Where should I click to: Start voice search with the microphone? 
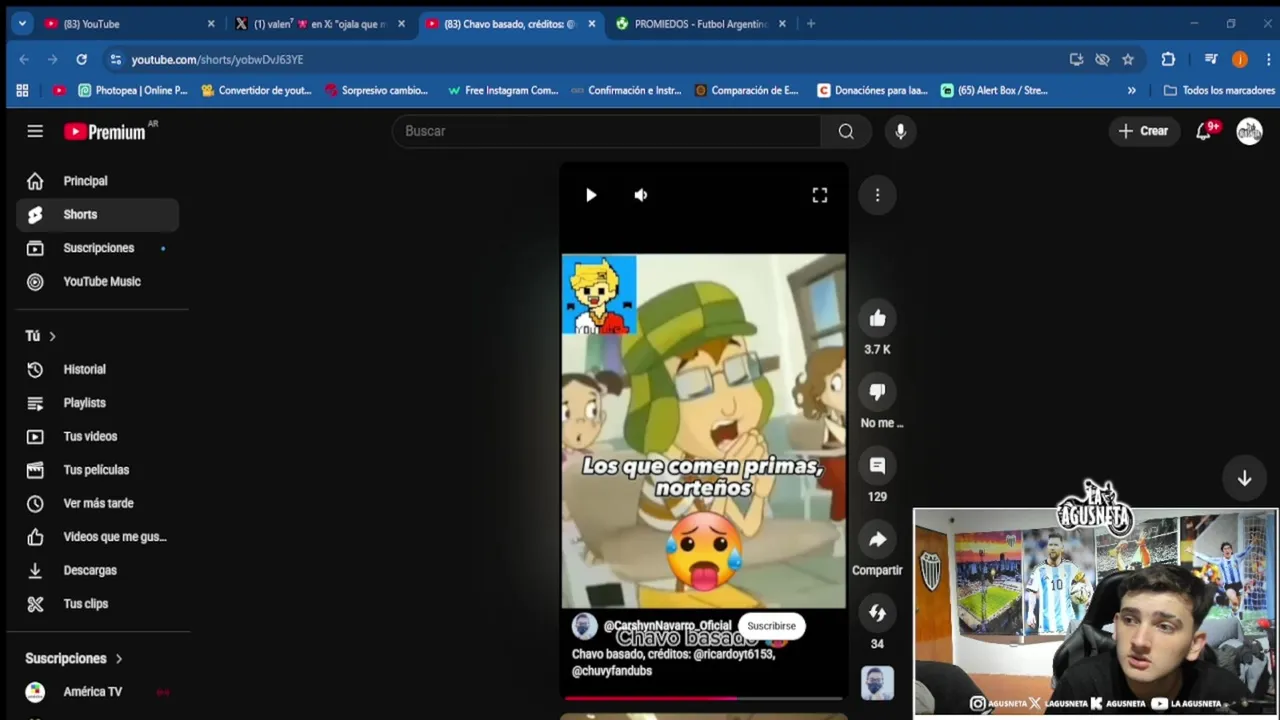coord(900,131)
